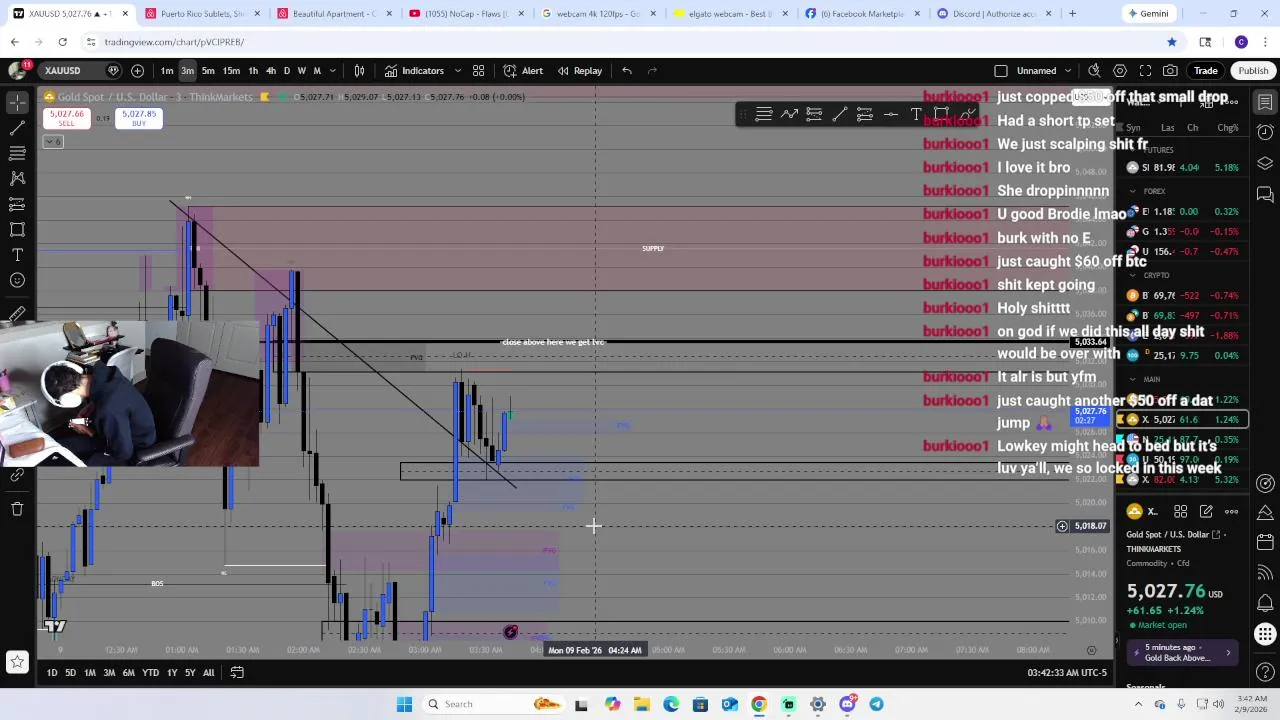Image resolution: width=1280 pixels, height=720 pixels.
Task: Click the Trade button
Action: click(1206, 71)
